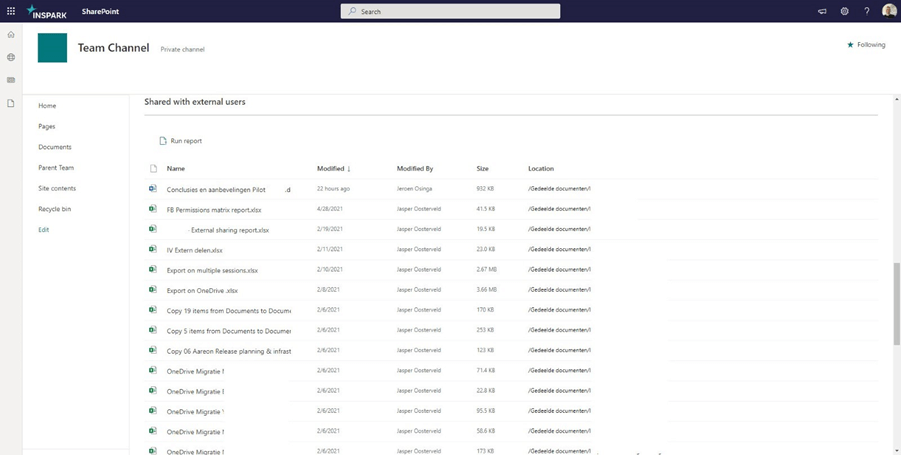Select the 22 hours ago modified value
The height and width of the screenshot is (455, 901).
[333, 188]
